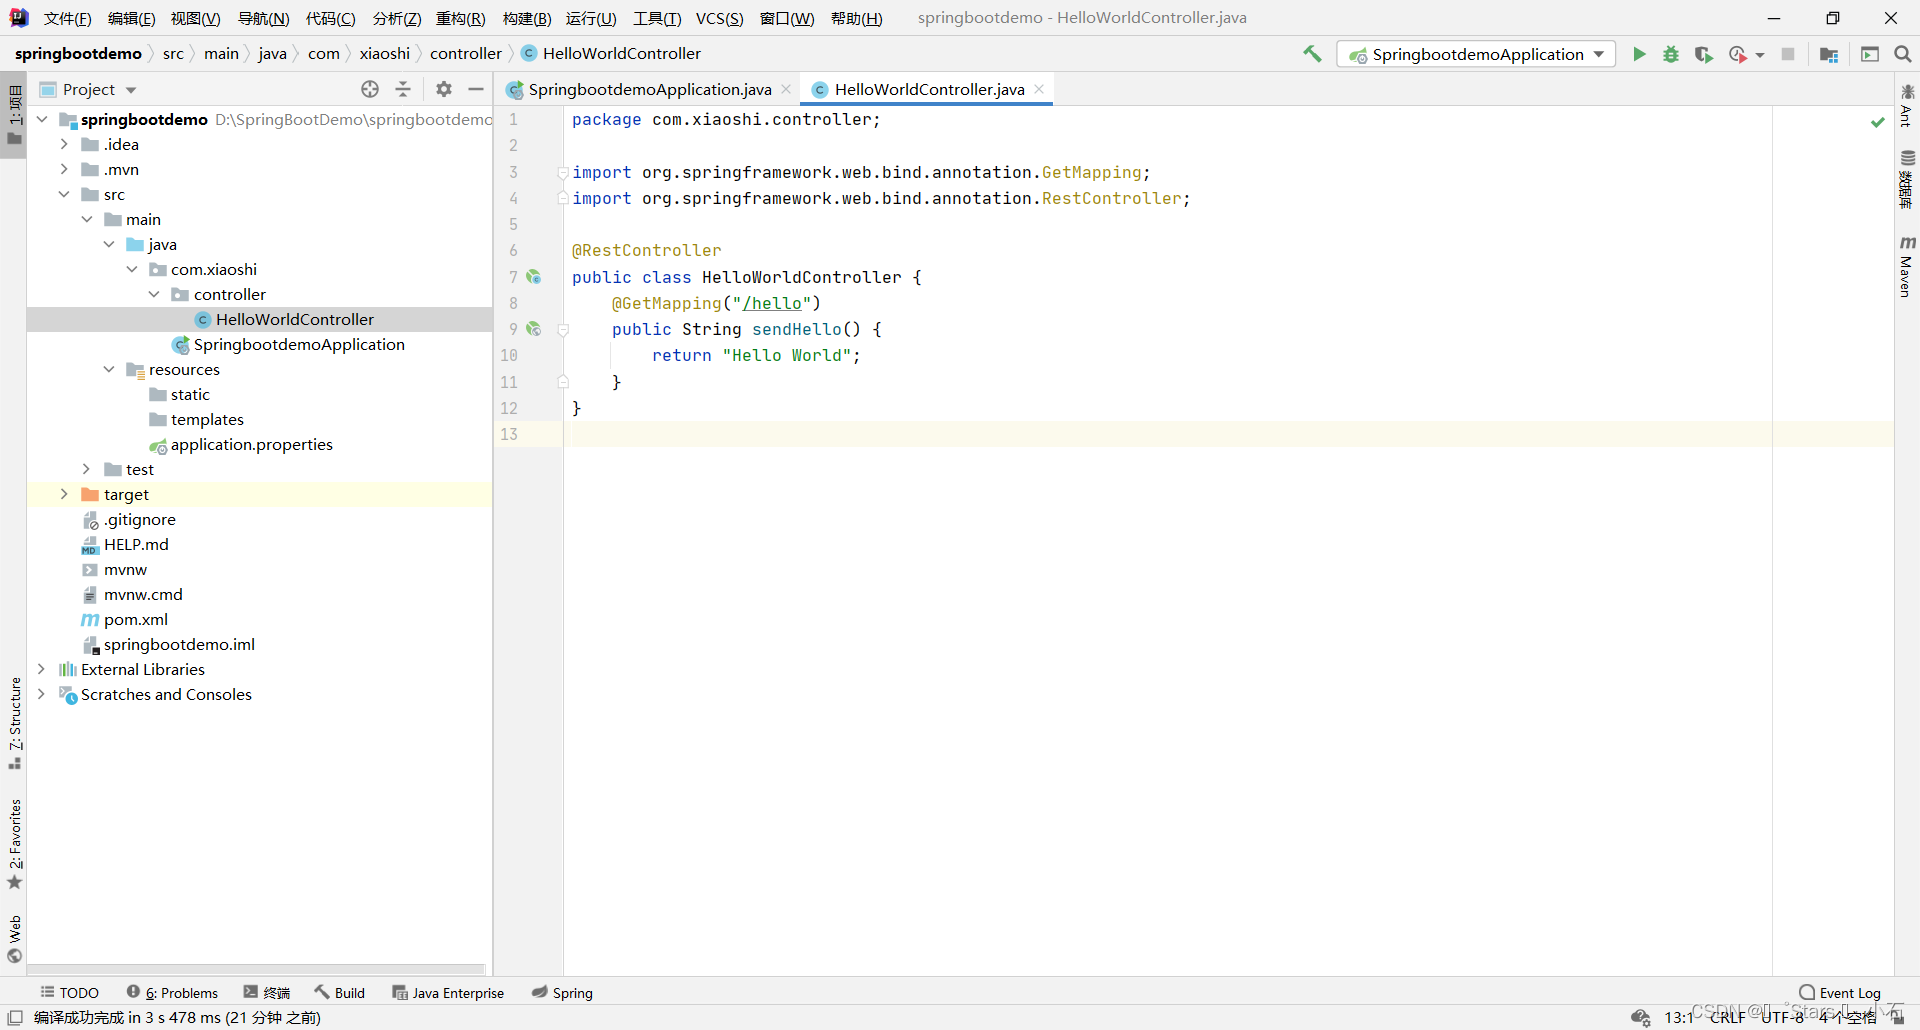Collapse the src folder
The image size is (1920, 1030).
(64, 194)
